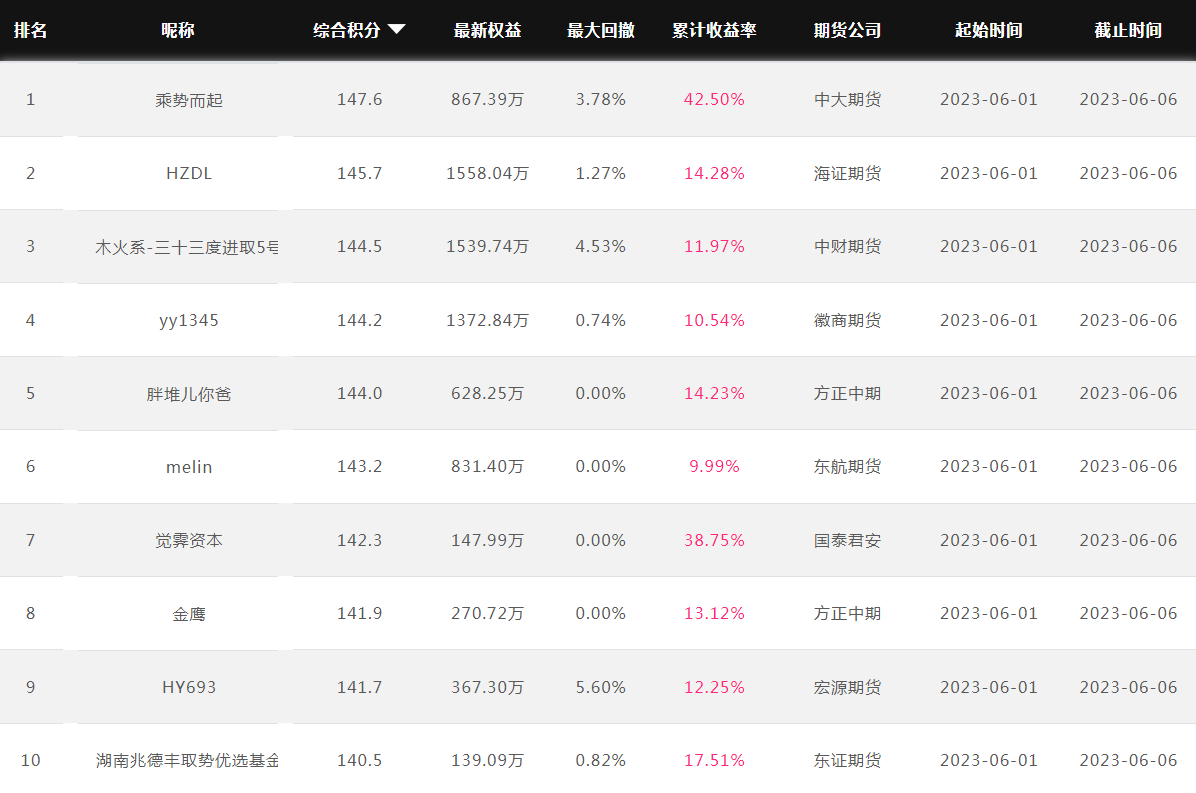1196x793 pixels.
Task: Click the drawdown value 1.27%
Action: point(601,174)
